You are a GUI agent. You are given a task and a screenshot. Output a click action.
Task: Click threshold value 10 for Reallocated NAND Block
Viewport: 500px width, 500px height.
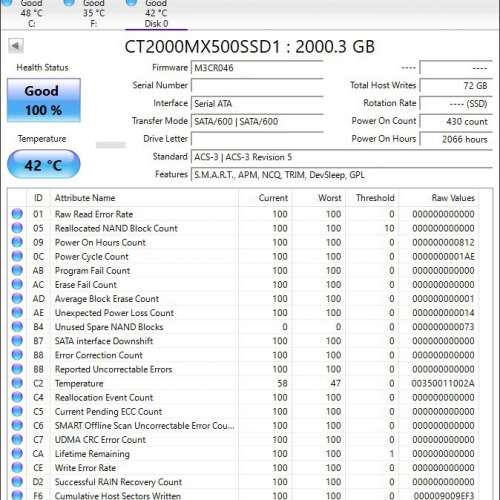[389, 228]
